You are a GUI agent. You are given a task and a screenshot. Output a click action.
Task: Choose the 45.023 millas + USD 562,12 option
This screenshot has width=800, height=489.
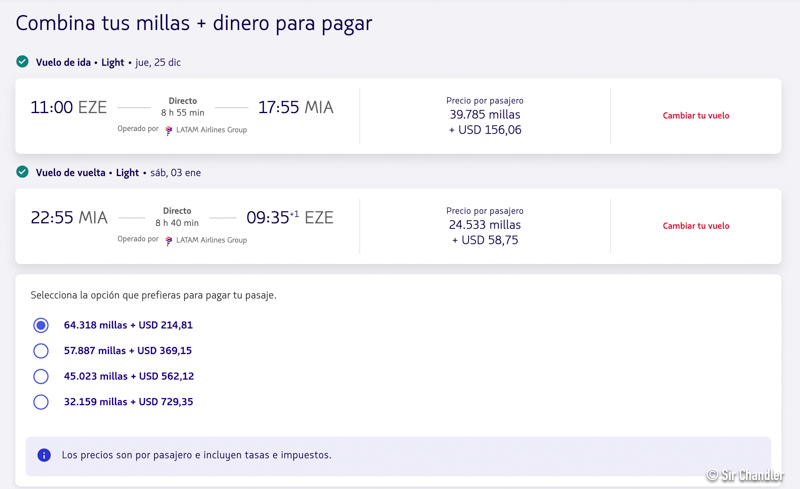point(41,377)
